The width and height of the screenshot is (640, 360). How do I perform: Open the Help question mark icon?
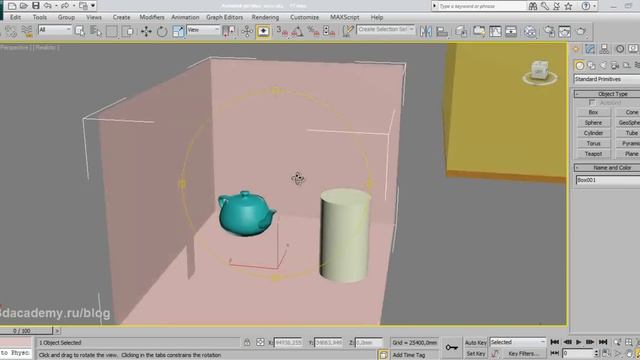(x=586, y=6)
